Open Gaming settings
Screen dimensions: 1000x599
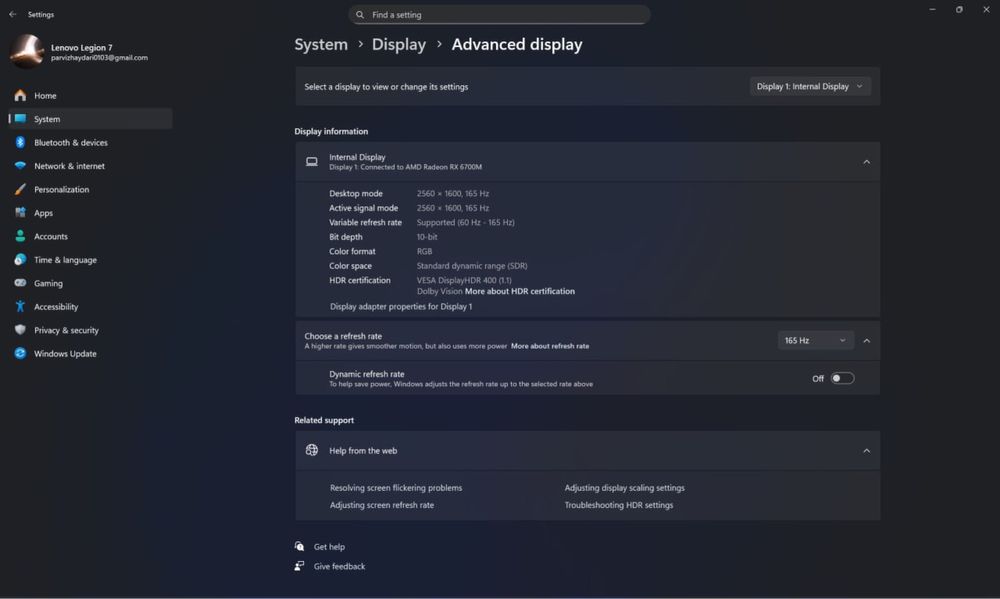tap(91, 283)
